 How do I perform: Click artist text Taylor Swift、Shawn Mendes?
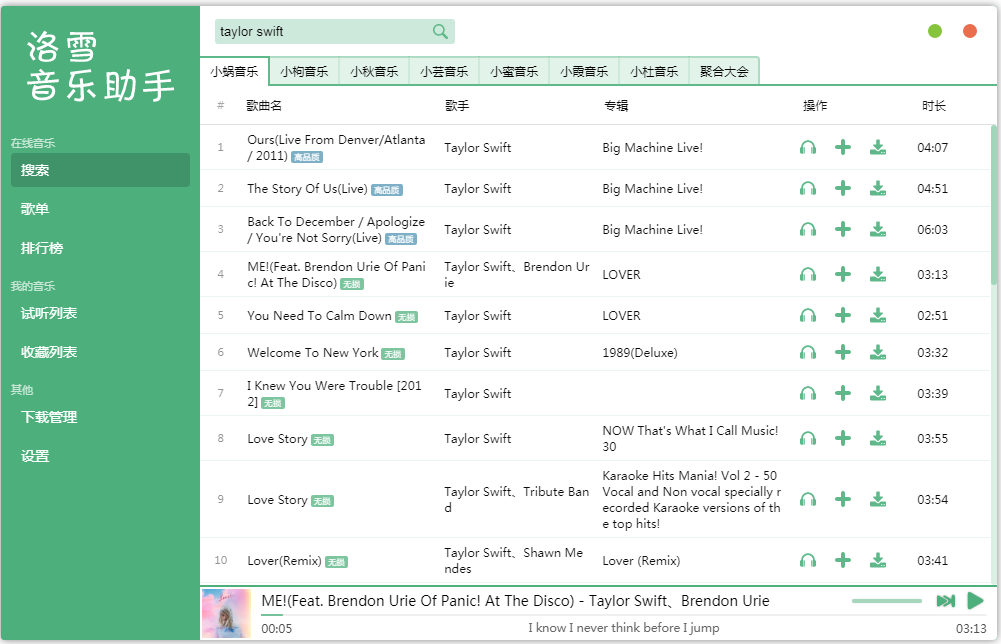(514, 560)
